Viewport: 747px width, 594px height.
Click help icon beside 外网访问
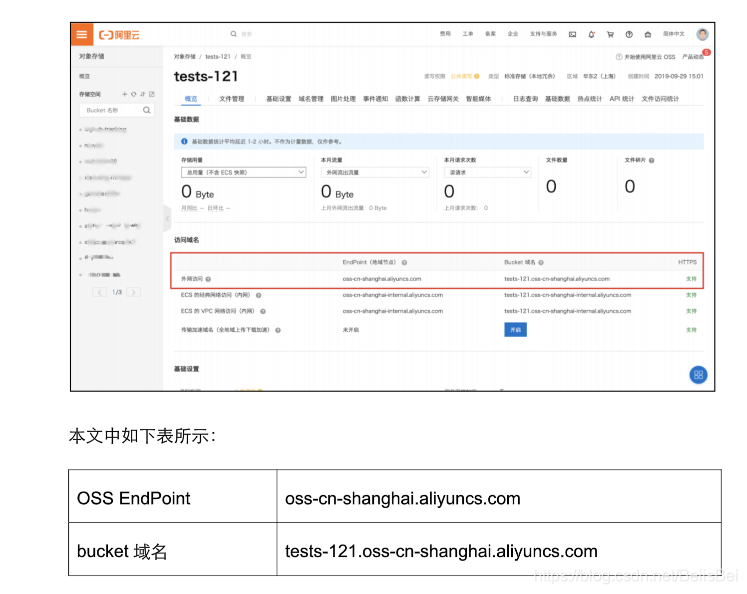pyautogui.click(x=208, y=279)
